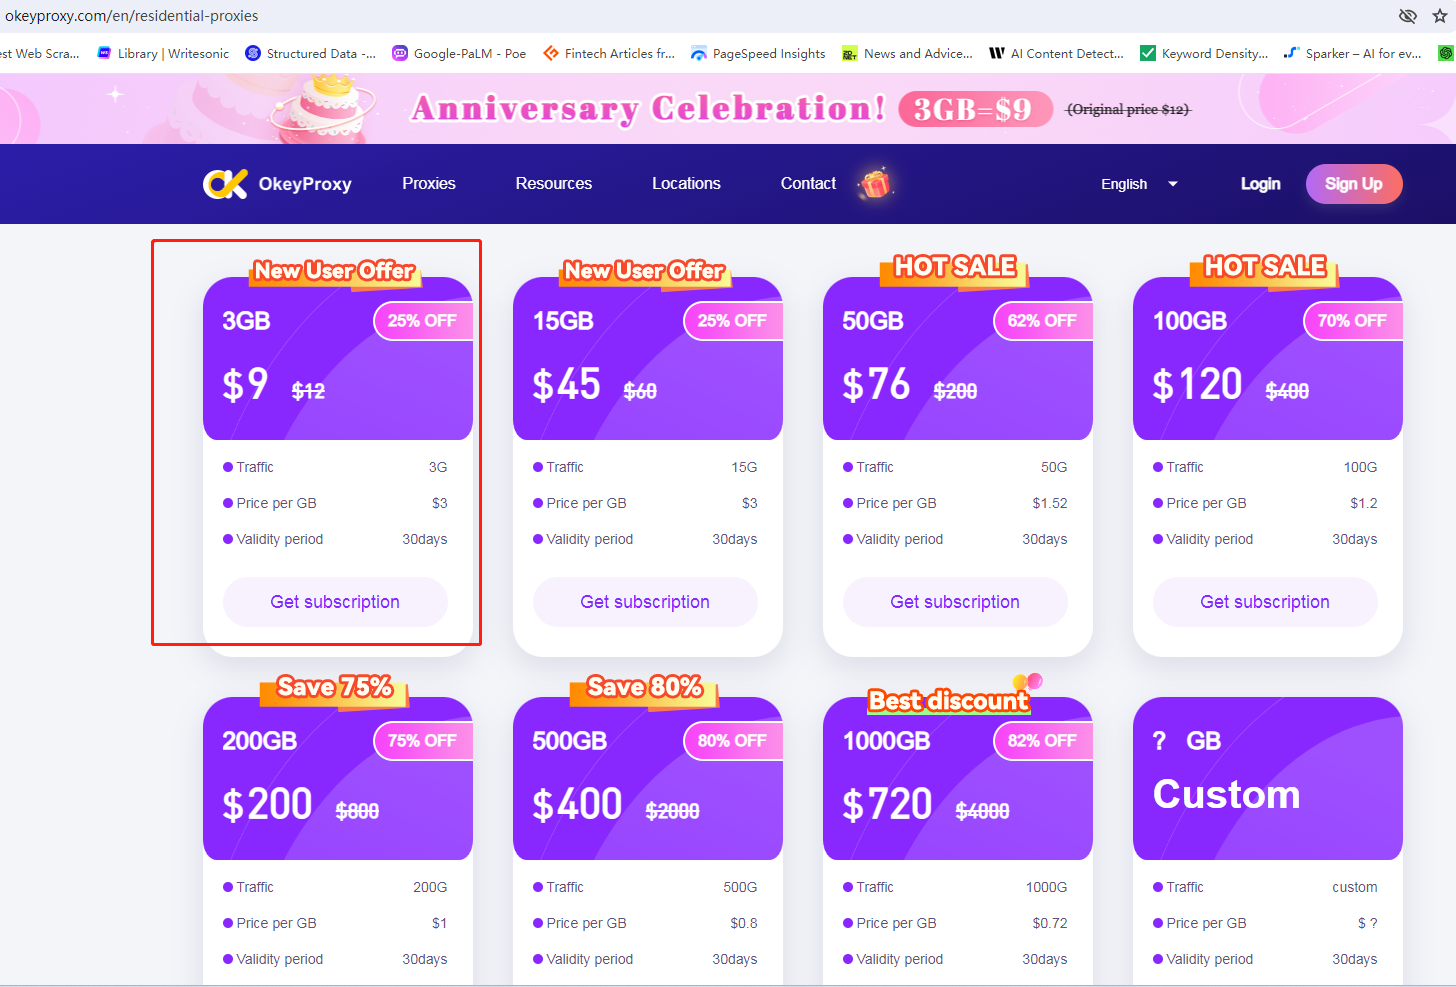This screenshot has height=987, width=1456.
Task: Bookmark this page with the star icon
Action: [1440, 16]
